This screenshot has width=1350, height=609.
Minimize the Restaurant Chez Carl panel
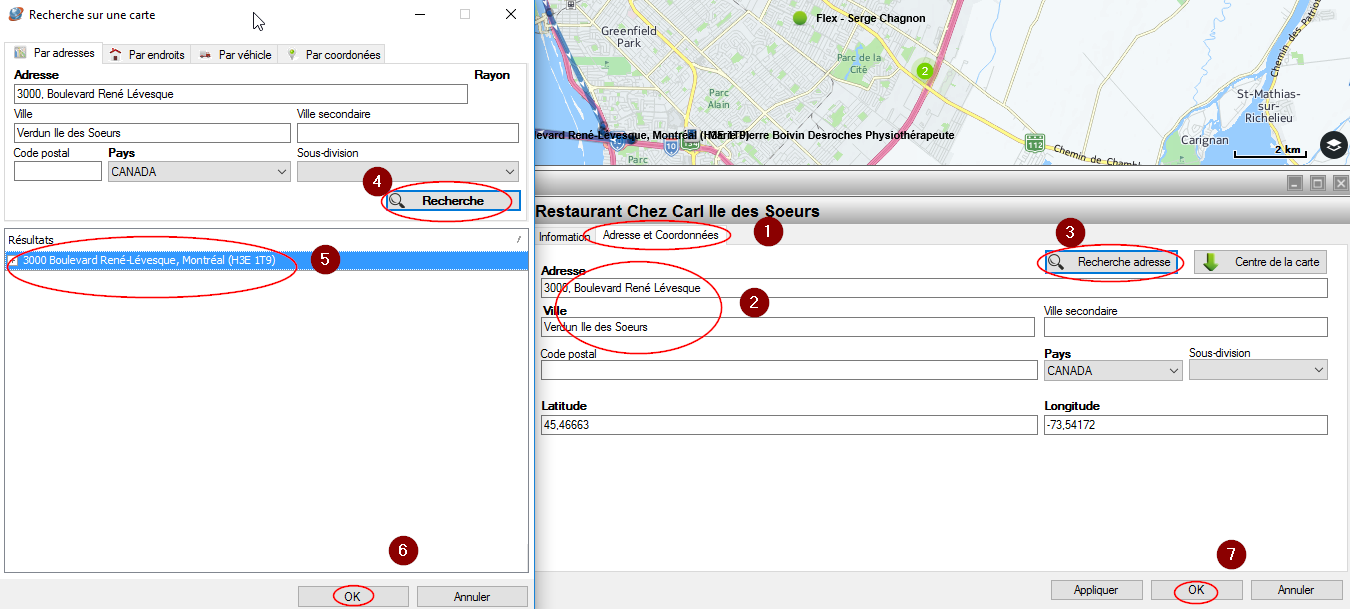tap(1295, 183)
